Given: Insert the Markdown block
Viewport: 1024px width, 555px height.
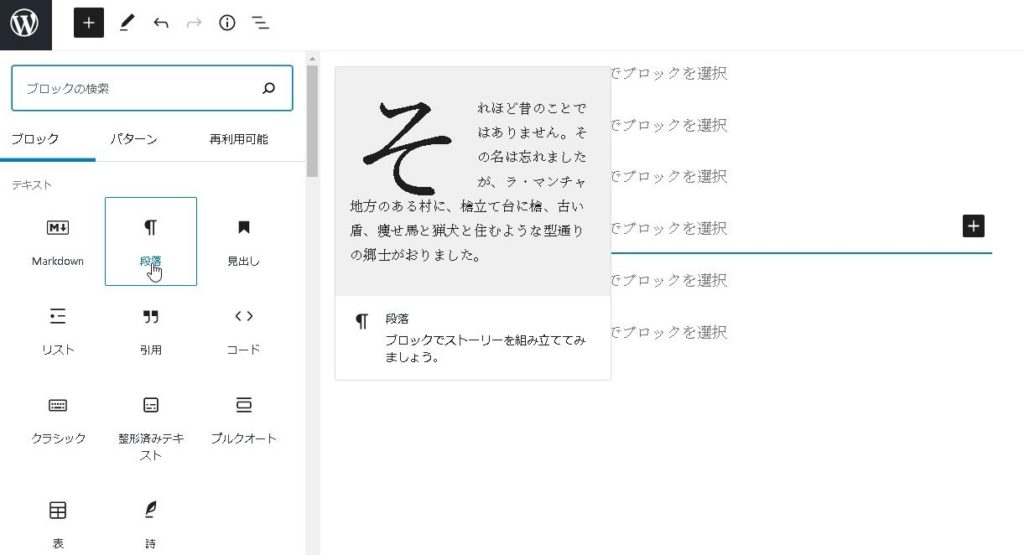Looking at the screenshot, I should tap(58, 241).
